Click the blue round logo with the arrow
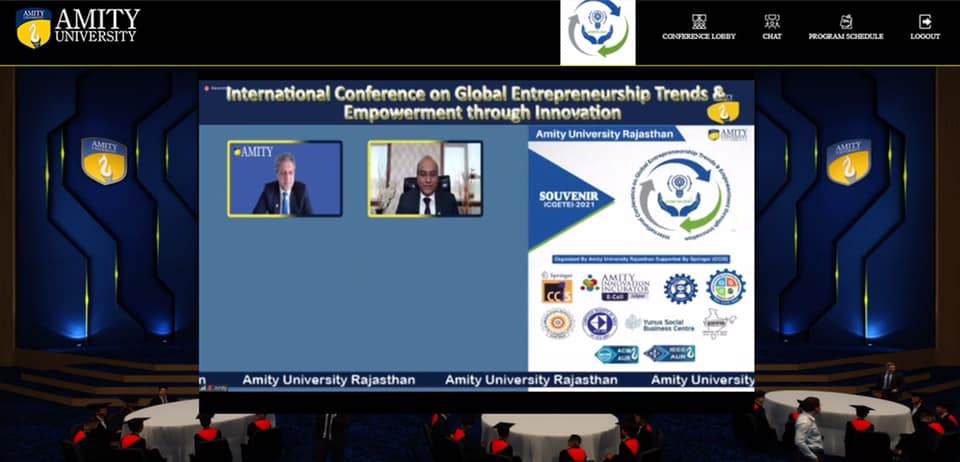This screenshot has height=462, width=960. tap(599, 323)
